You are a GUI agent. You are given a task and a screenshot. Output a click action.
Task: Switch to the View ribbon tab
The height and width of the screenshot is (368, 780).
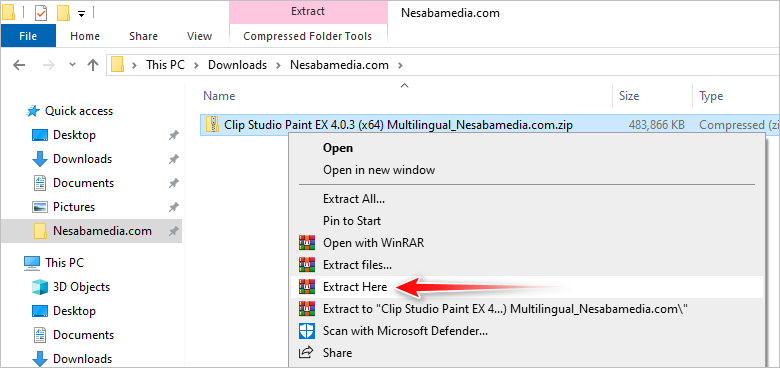pos(199,36)
